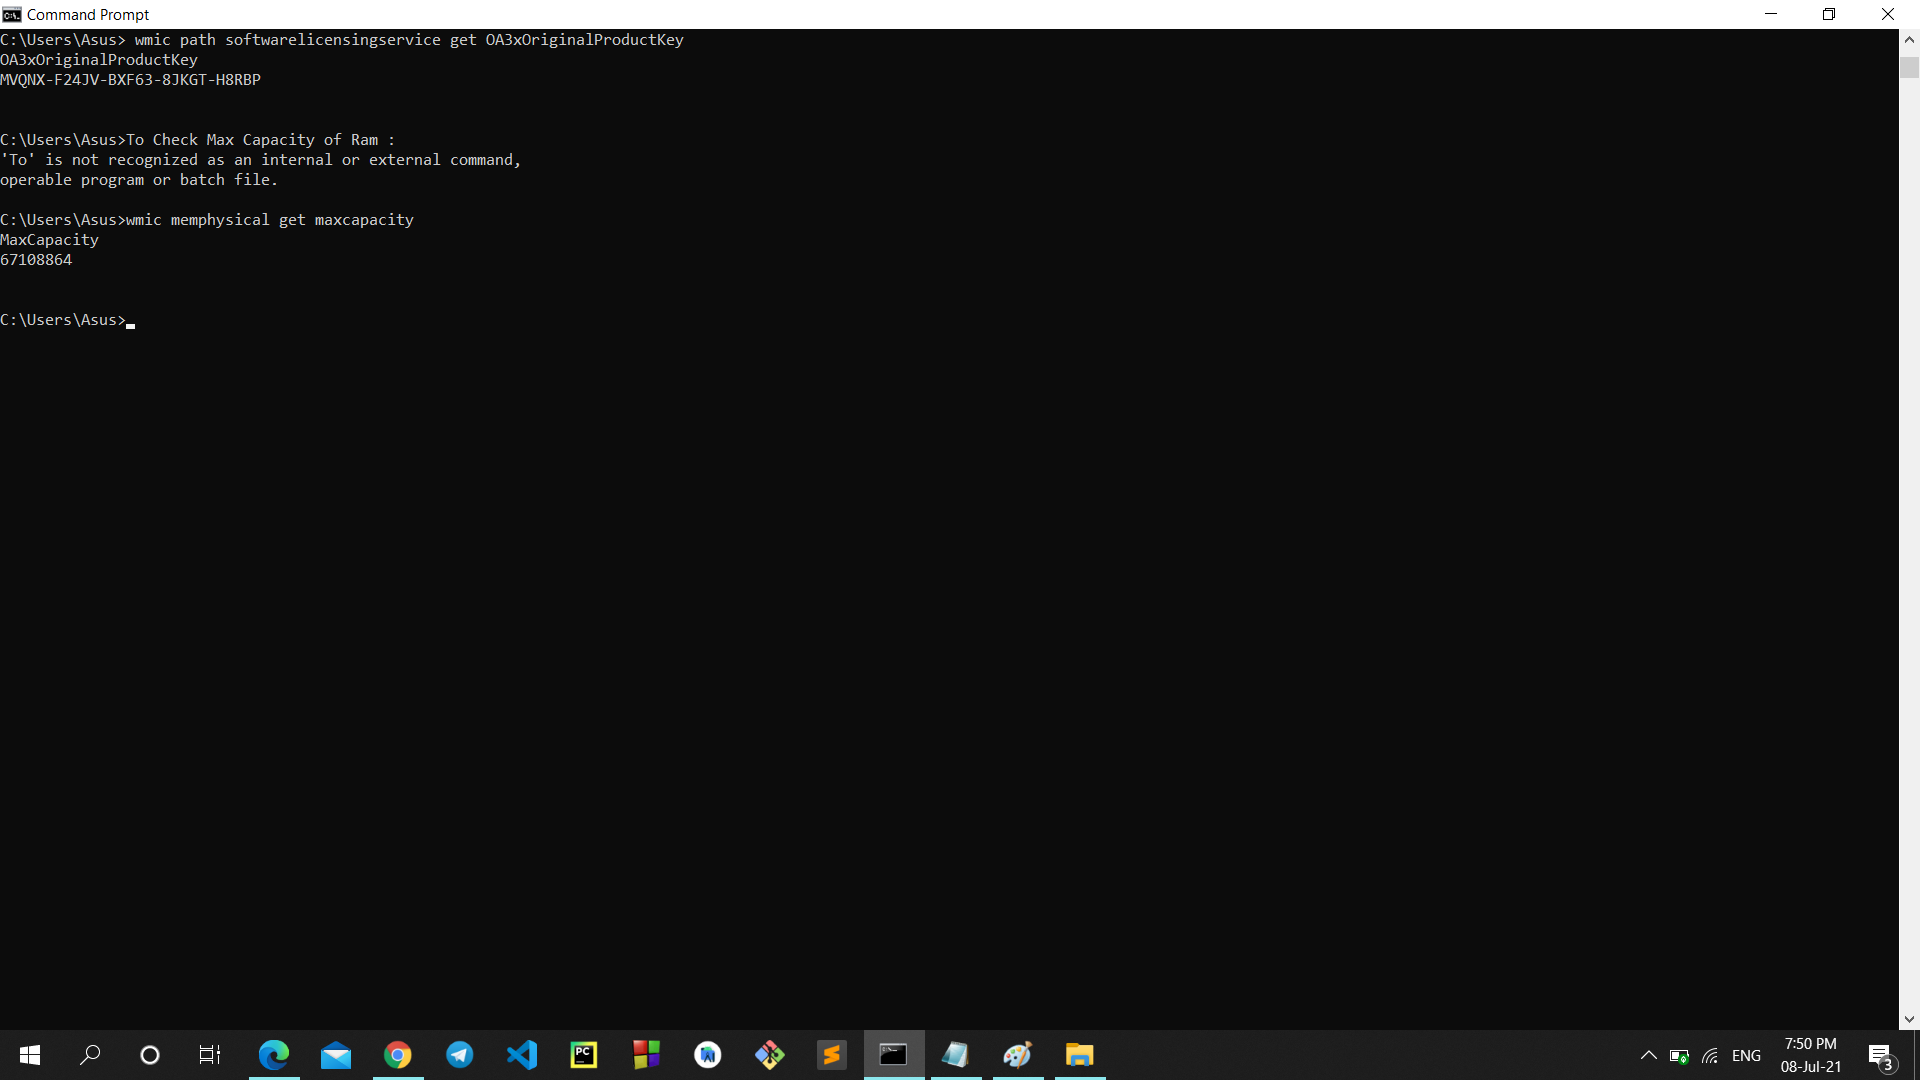Image resolution: width=1920 pixels, height=1080 pixels.
Task: Open the Task View button
Action: coord(210,1055)
